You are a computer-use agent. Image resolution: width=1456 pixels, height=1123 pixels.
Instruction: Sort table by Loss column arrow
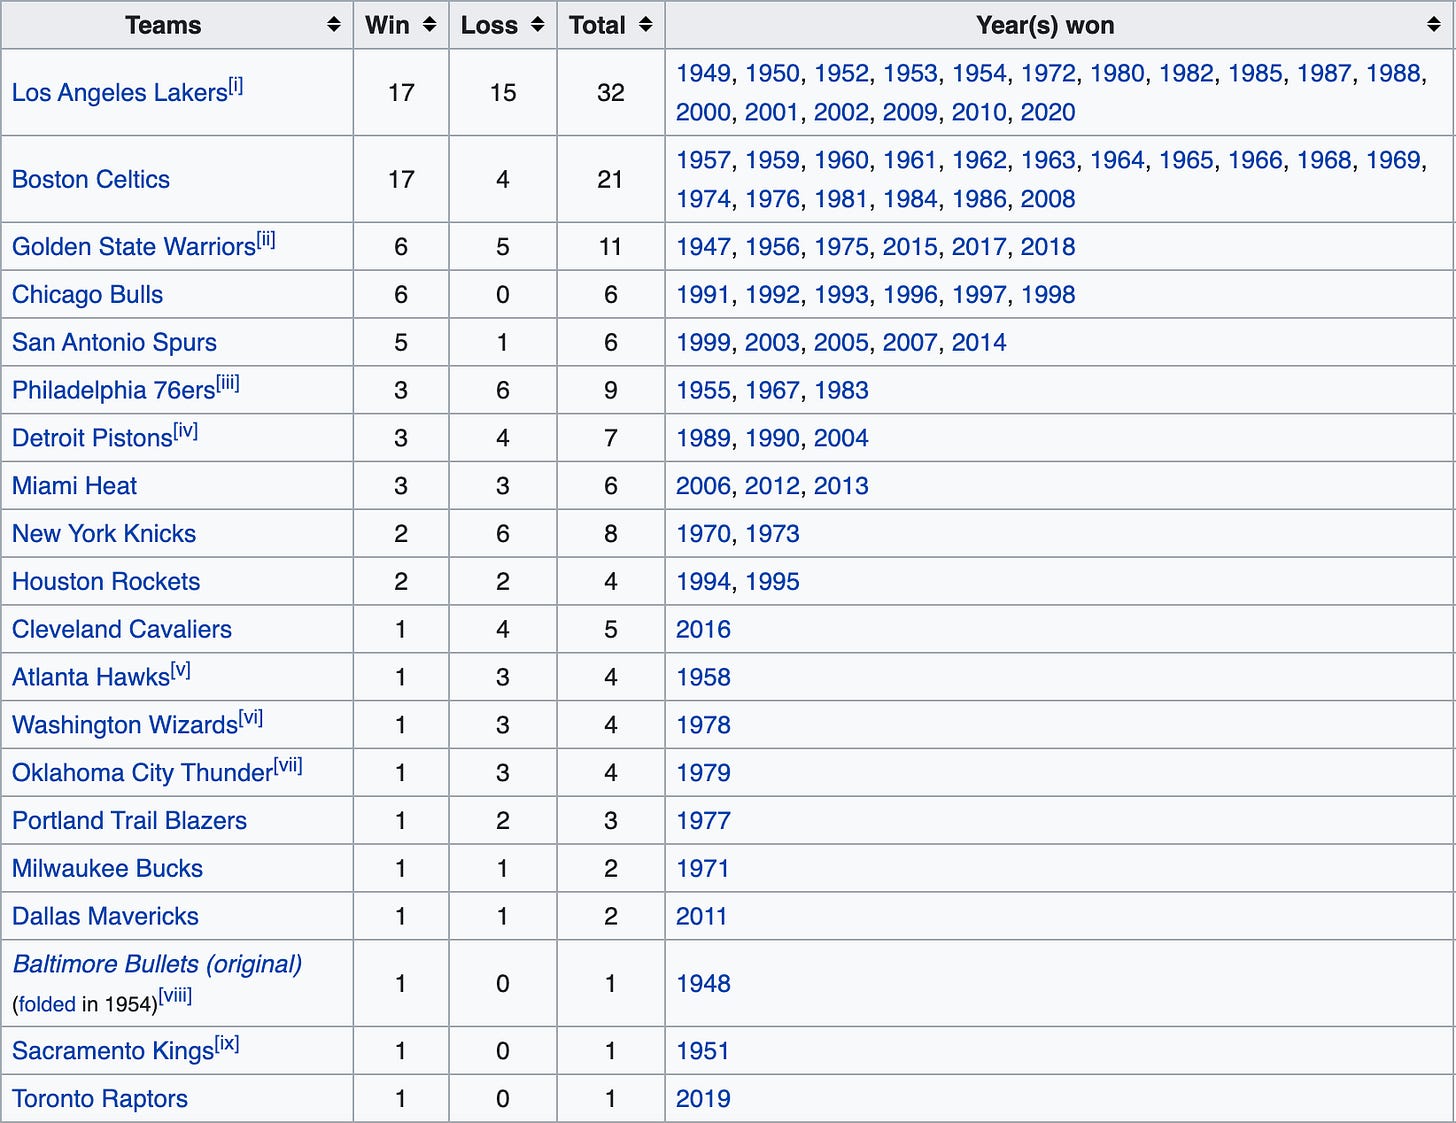coord(538,25)
